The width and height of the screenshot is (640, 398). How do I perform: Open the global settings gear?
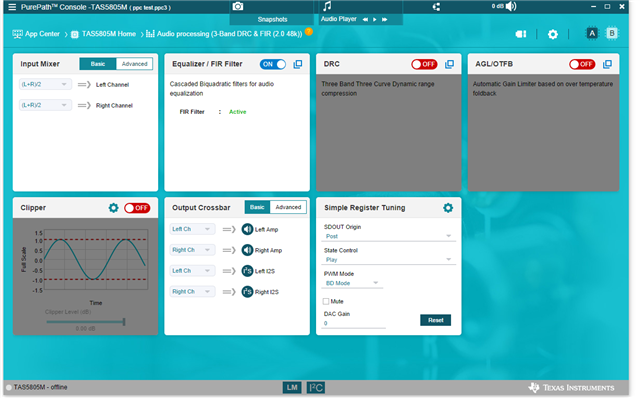[553, 34]
